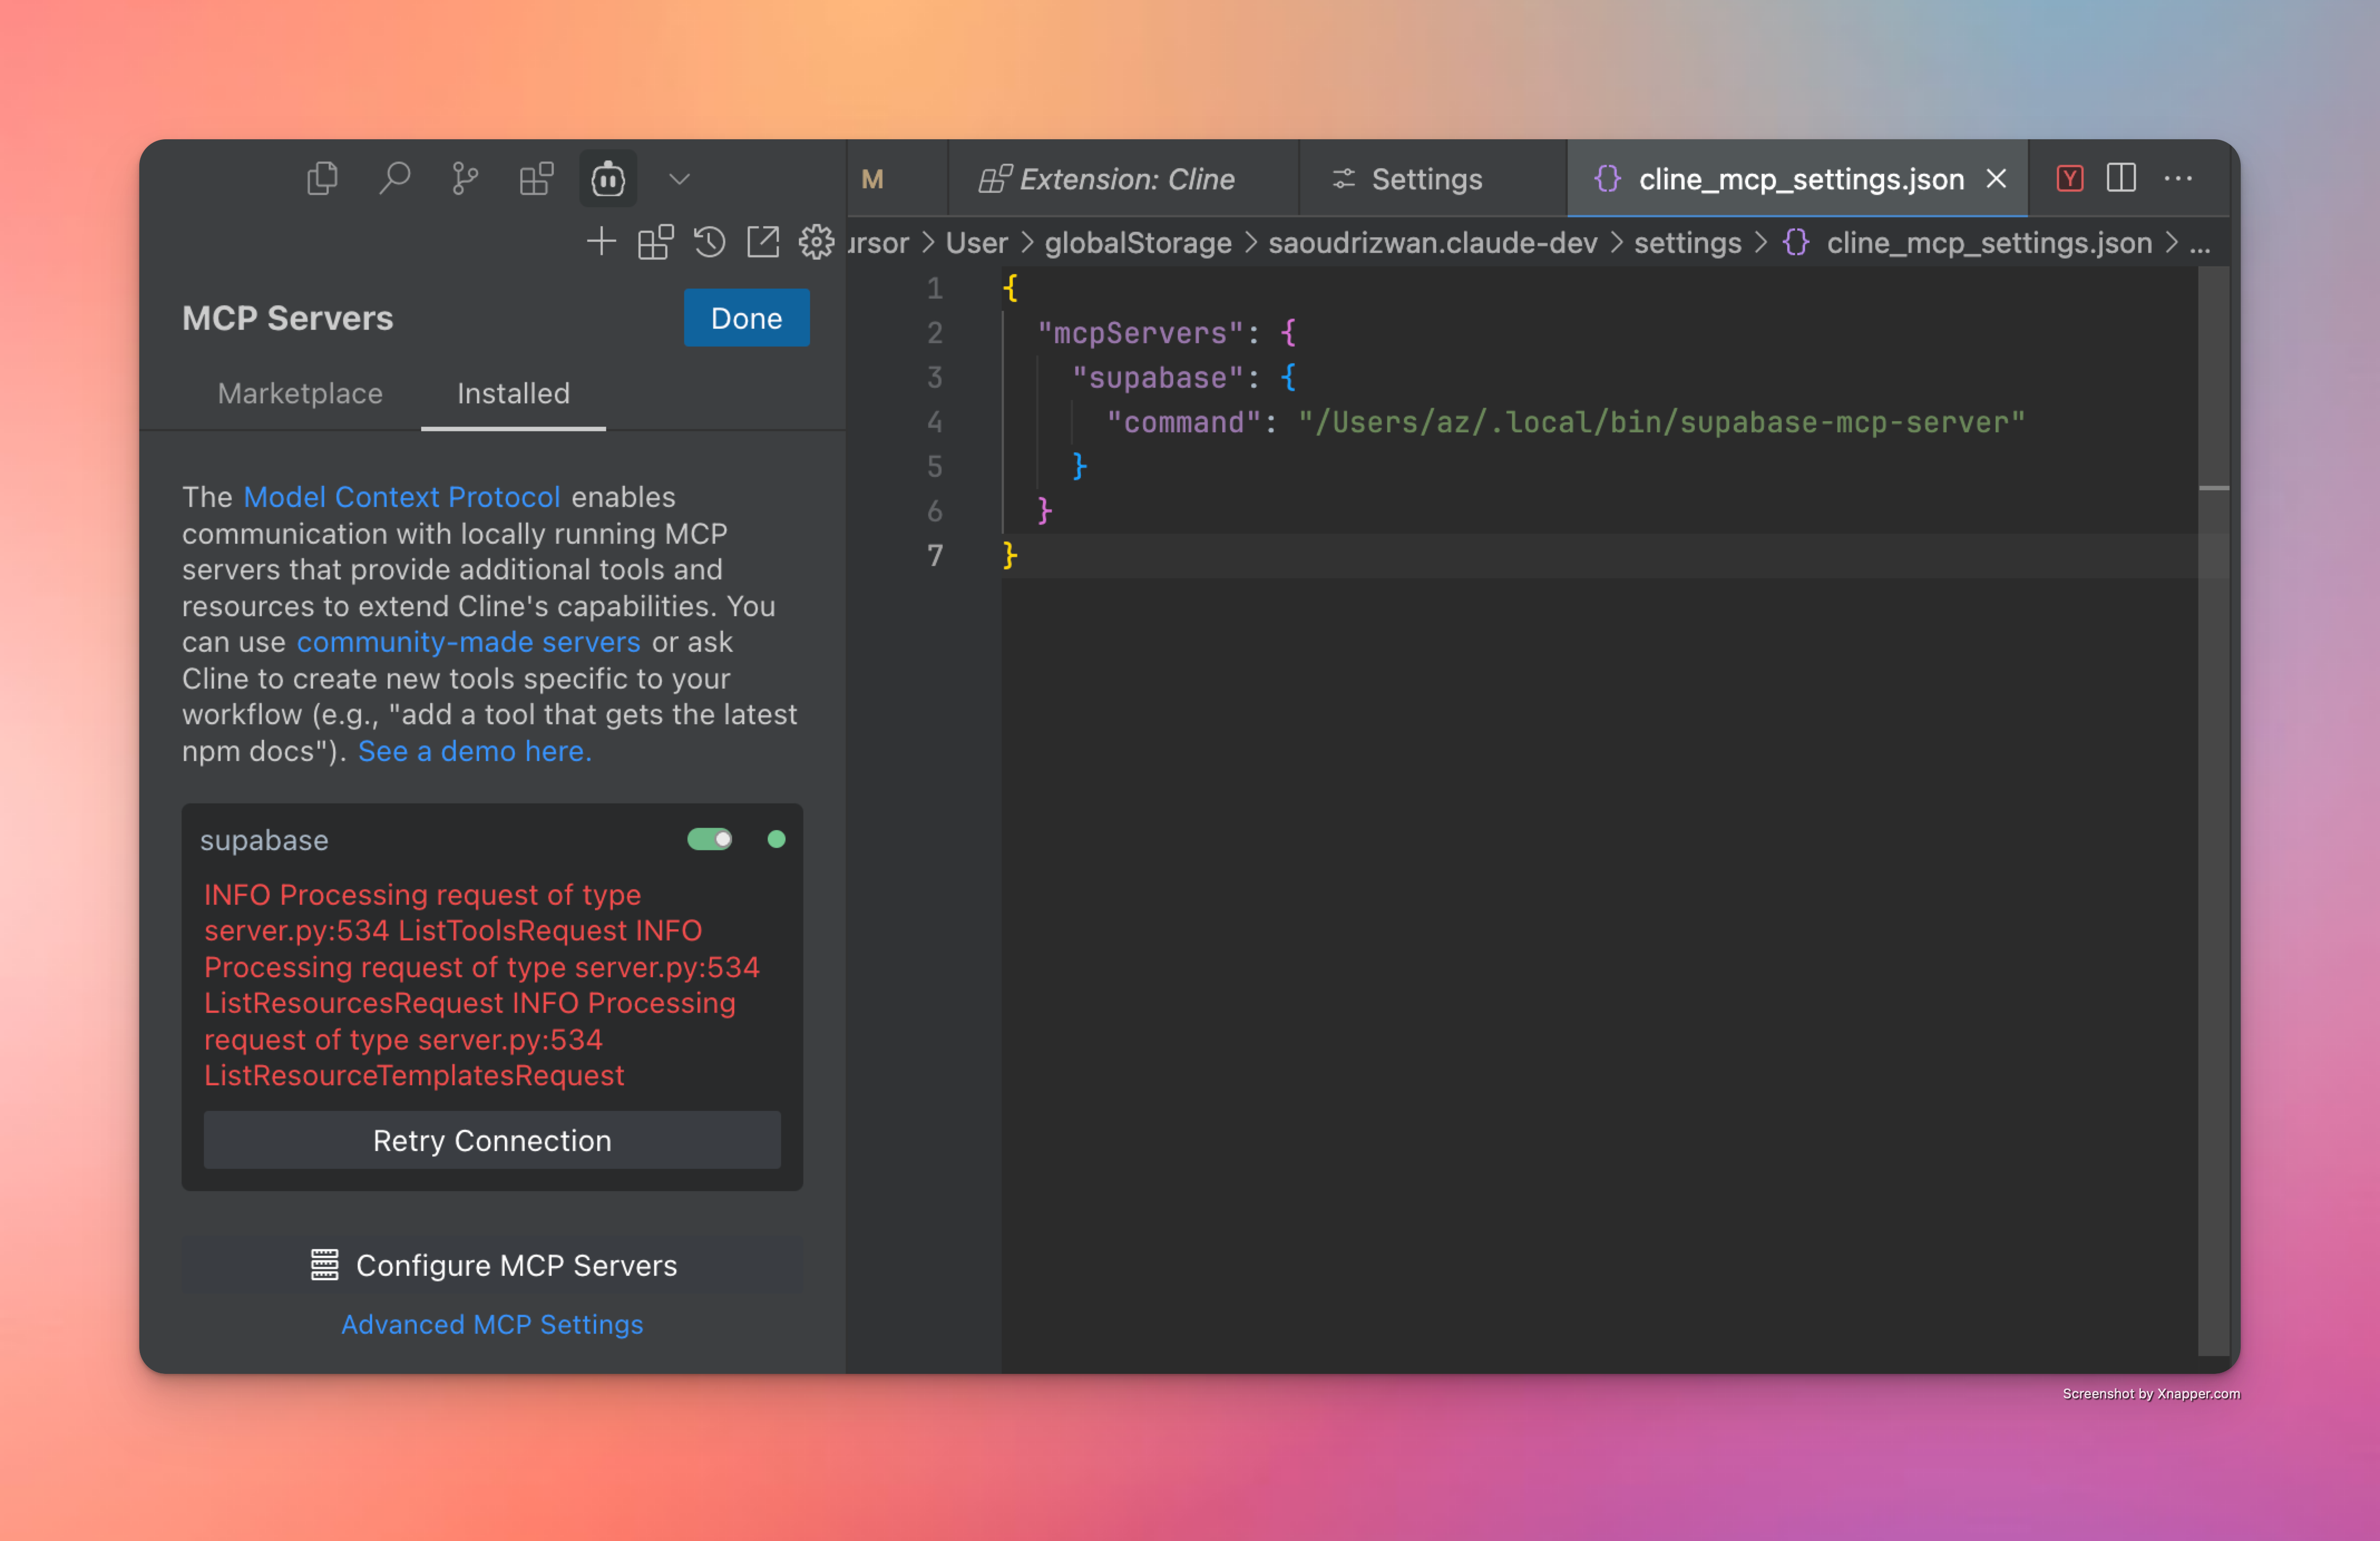Screen dimensions: 2380x1541
Task: Switch to the Marketplace tab
Action: pyautogui.click(x=299, y=394)
